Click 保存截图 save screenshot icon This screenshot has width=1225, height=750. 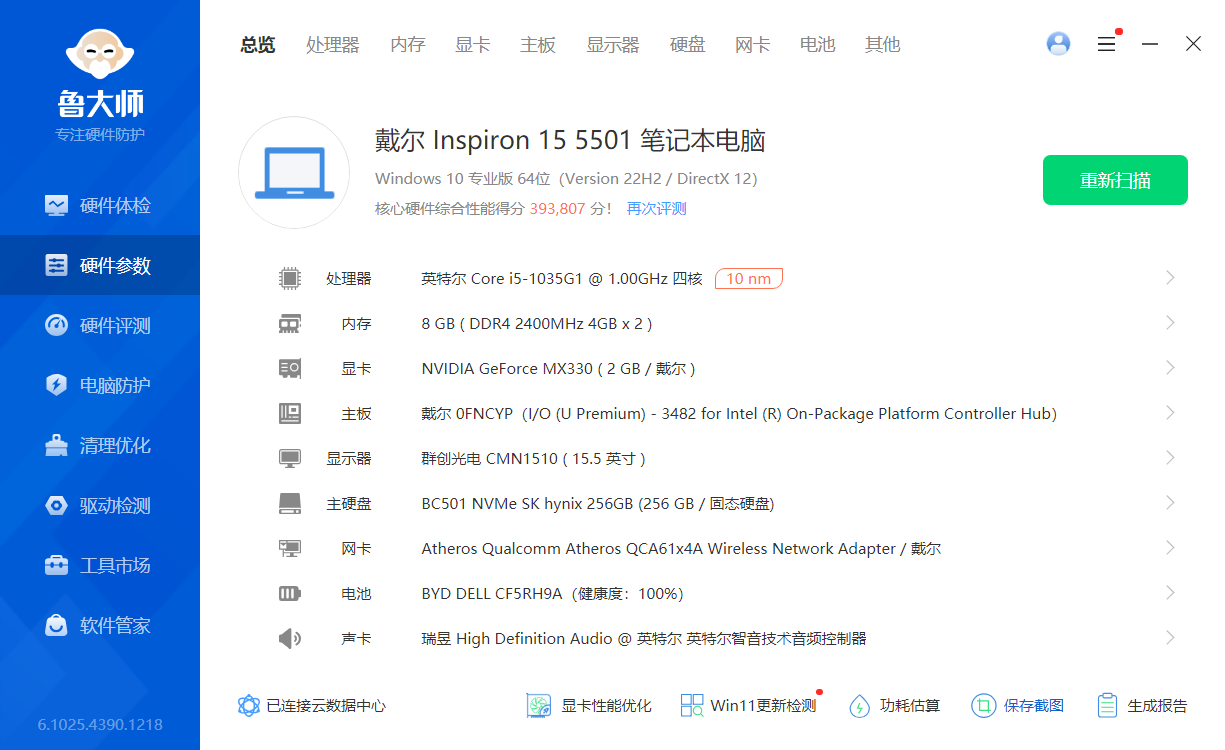point(984,706)
